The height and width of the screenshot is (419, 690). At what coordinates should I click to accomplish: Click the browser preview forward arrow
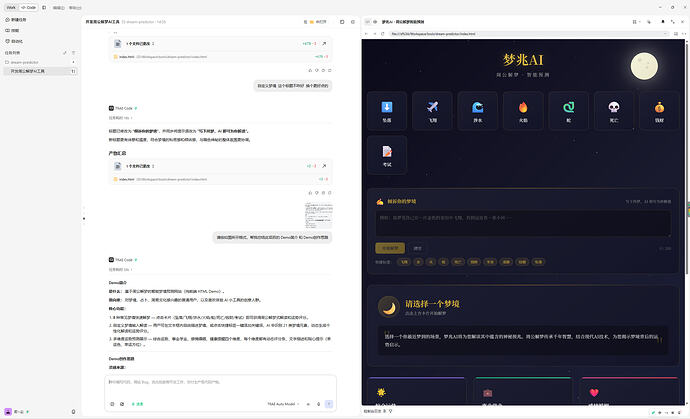click(x=374, y=34)
